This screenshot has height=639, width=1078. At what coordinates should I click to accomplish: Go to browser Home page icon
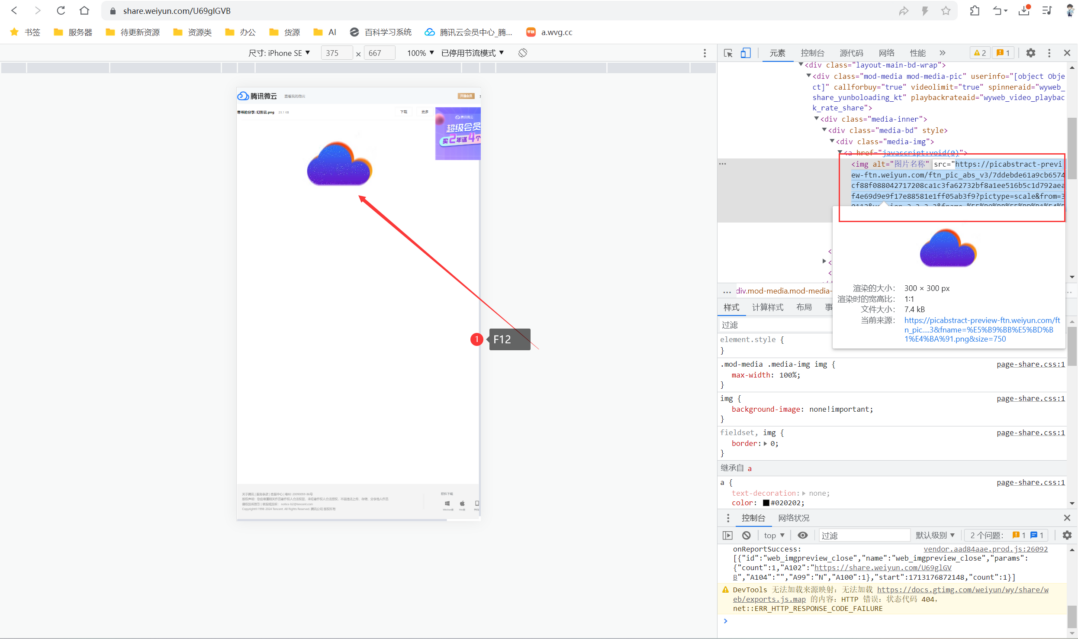click(x=84, y=10)
